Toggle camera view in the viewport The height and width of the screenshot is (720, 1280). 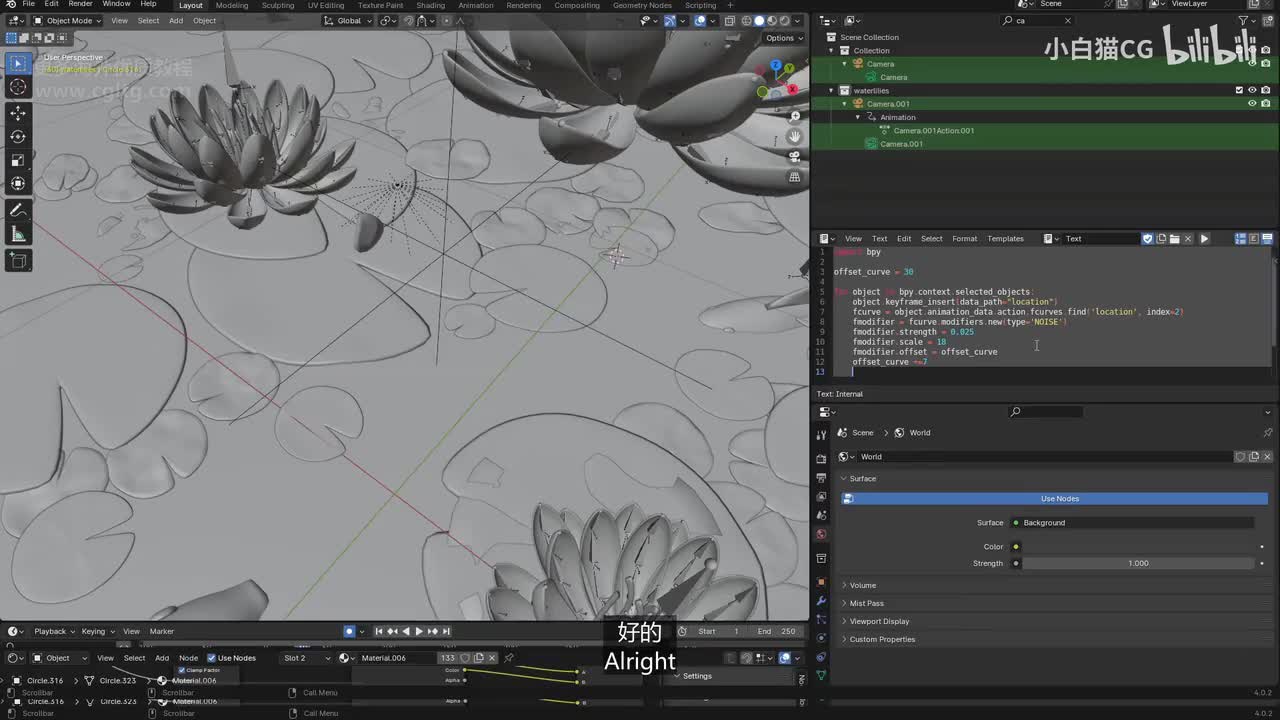pos(794,157)
